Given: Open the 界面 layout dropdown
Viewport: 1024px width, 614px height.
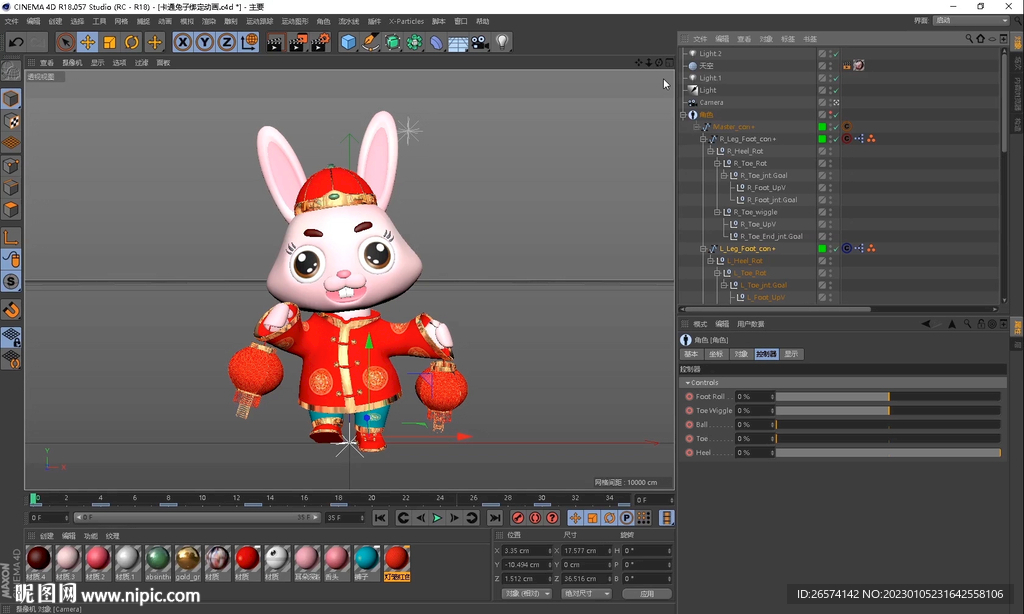Looking at the screenshot, I should tap(971, 21).
